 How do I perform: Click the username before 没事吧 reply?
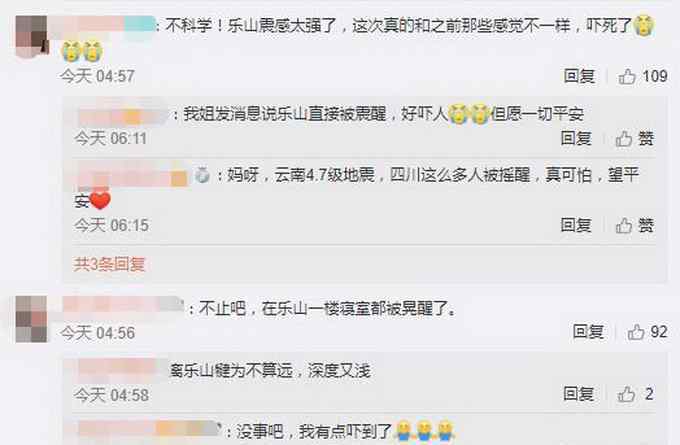click(x=149, y=430)
